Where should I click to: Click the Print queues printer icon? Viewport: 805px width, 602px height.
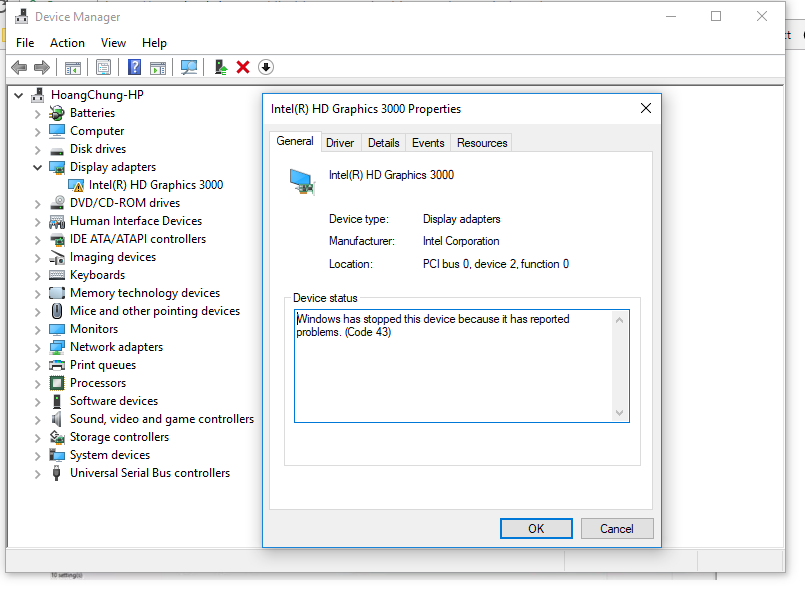click(57, 365)
